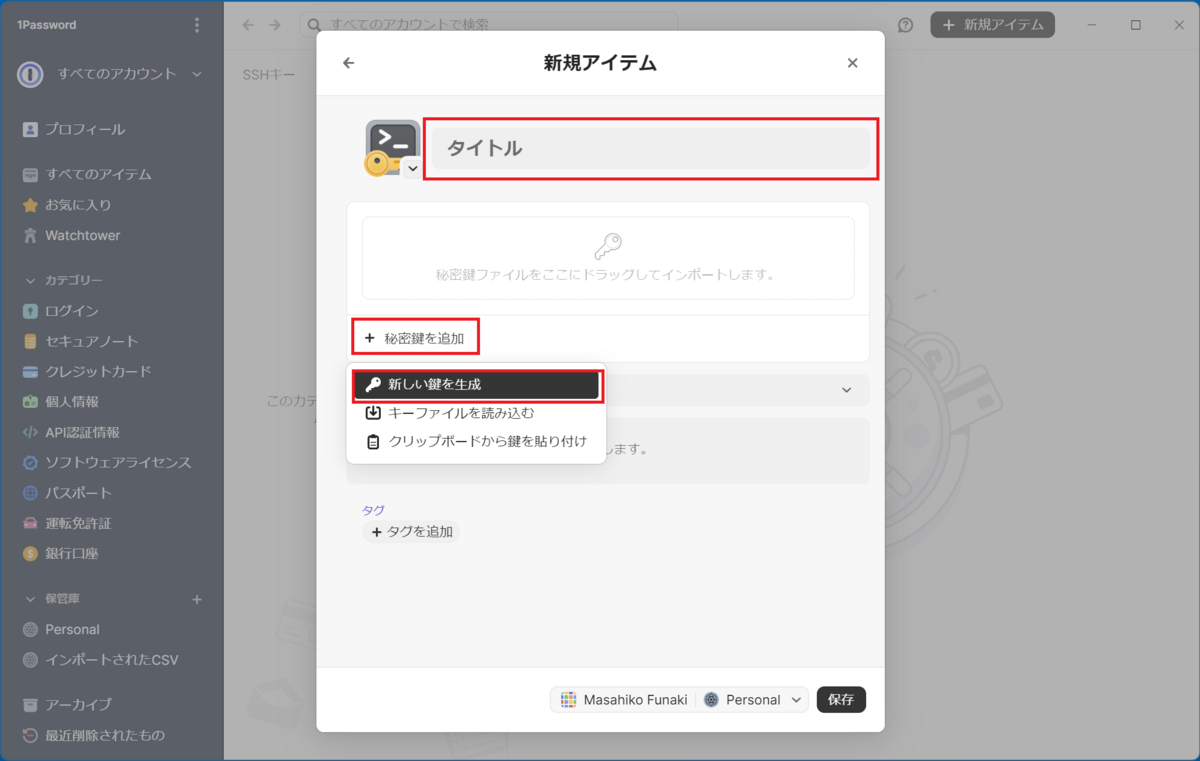Click inside the タイトル input field
1200x761 pixels.
[x=651, y=148]
